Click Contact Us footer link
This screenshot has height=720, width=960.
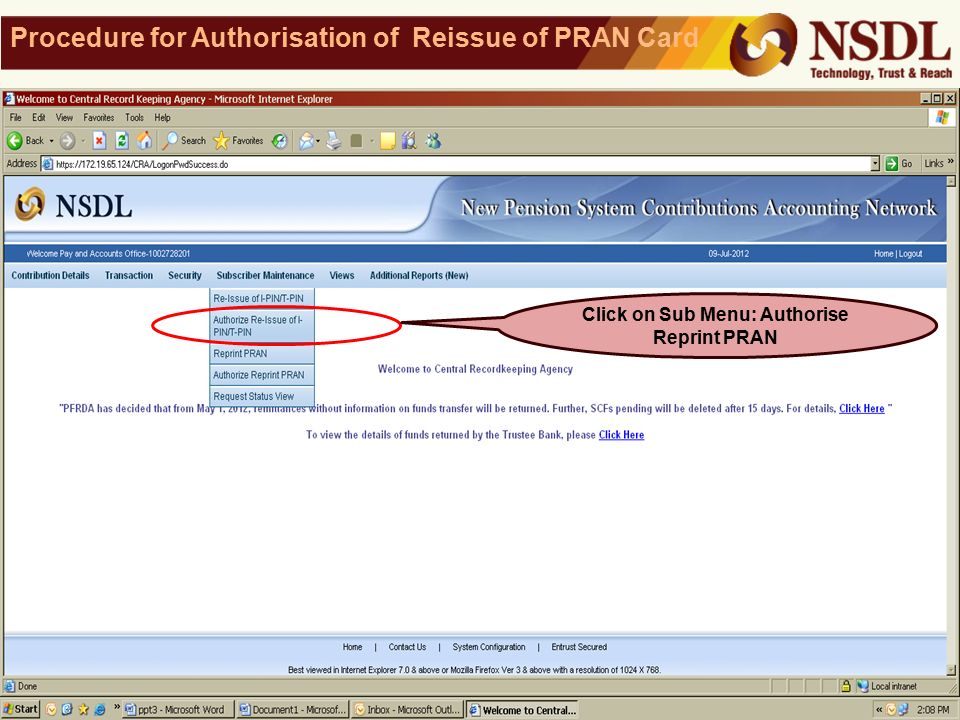coord(407,647)
